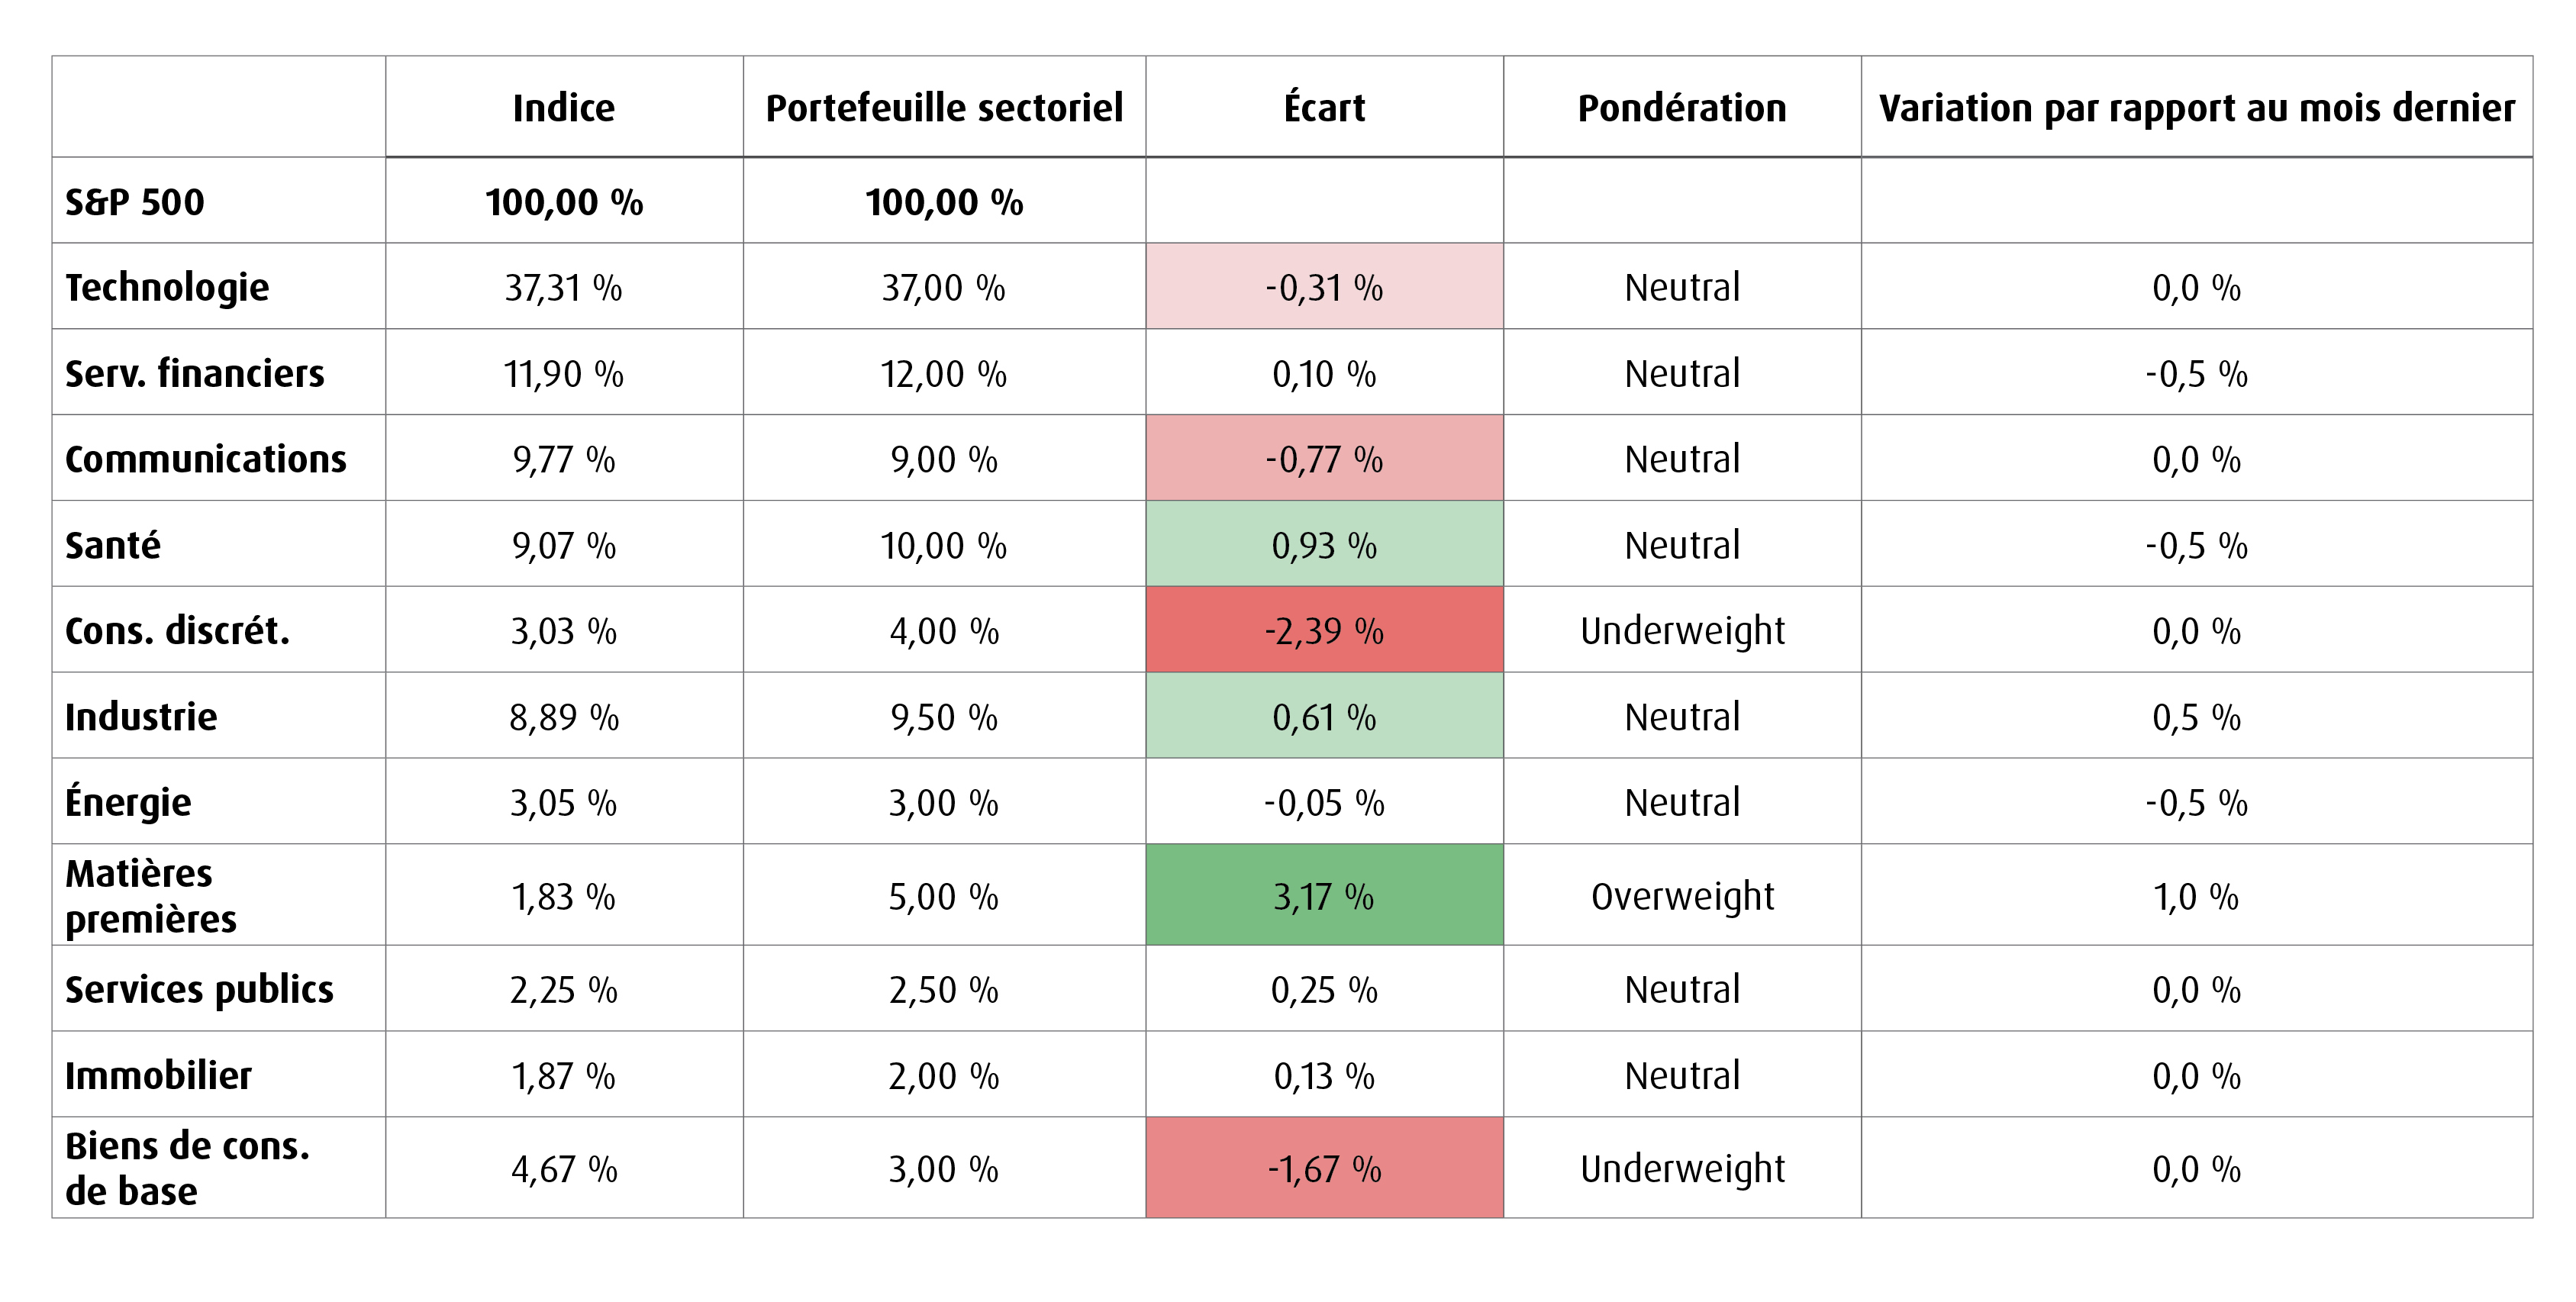Select the Communications index value 9,77 %
This screenshot has height=1302, width=2576.
(x=564, y=460)
